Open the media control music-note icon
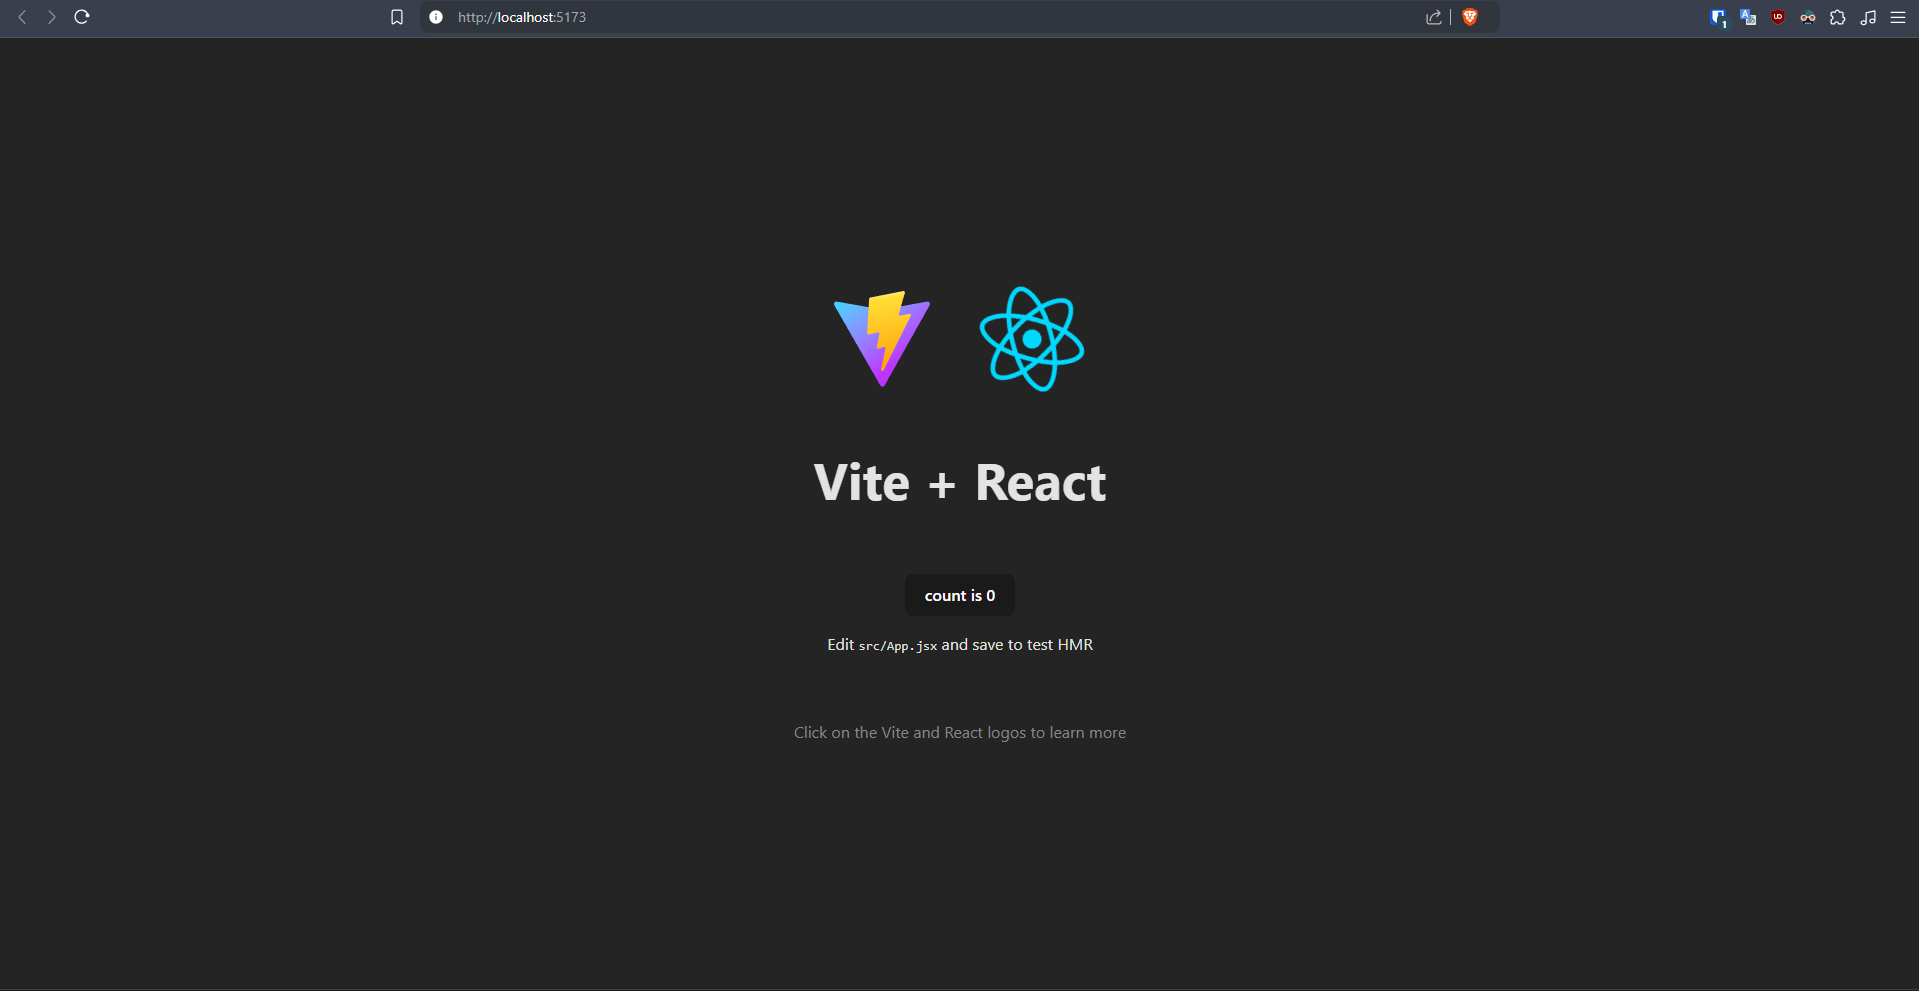 point(1868,17)
